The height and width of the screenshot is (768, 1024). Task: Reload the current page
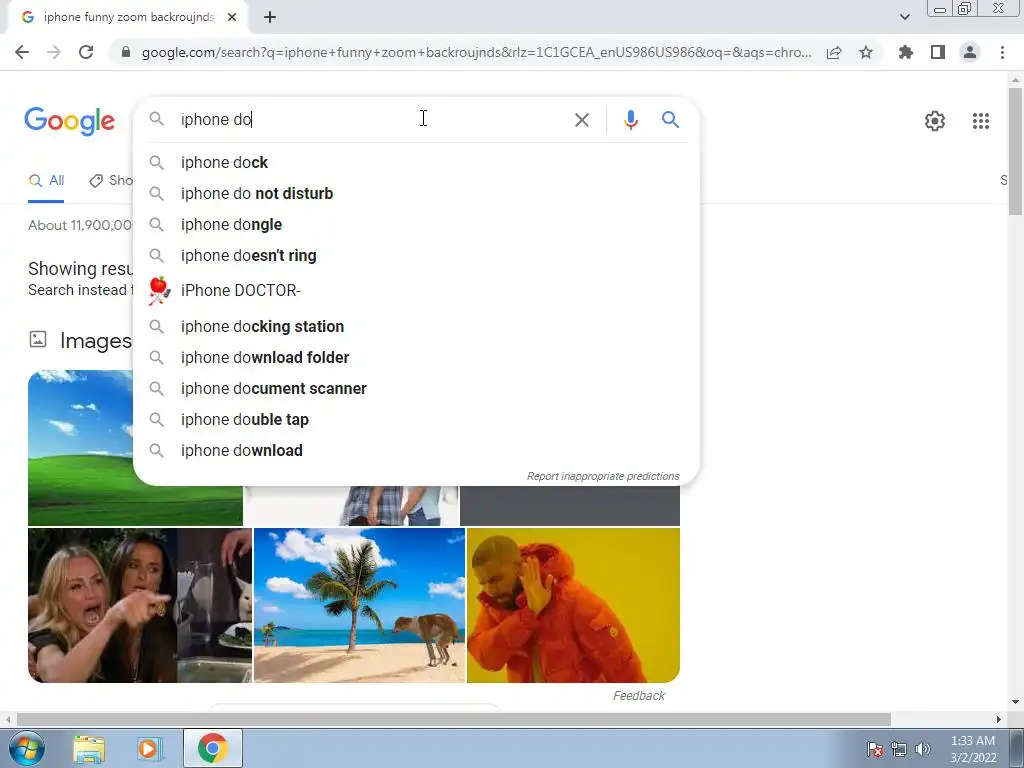tap(86, 52)
